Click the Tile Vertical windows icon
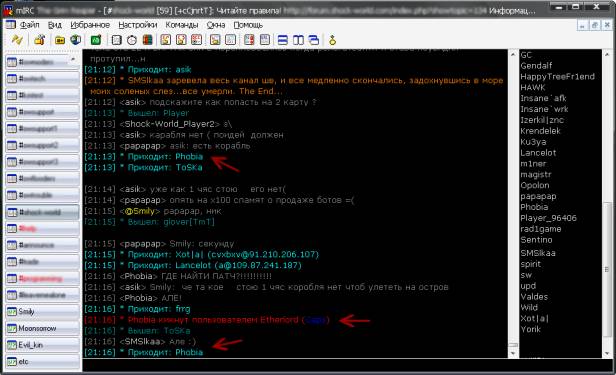The height and width of the screenshot is (375, 616). pyautogui.click(x=298, y=40)
